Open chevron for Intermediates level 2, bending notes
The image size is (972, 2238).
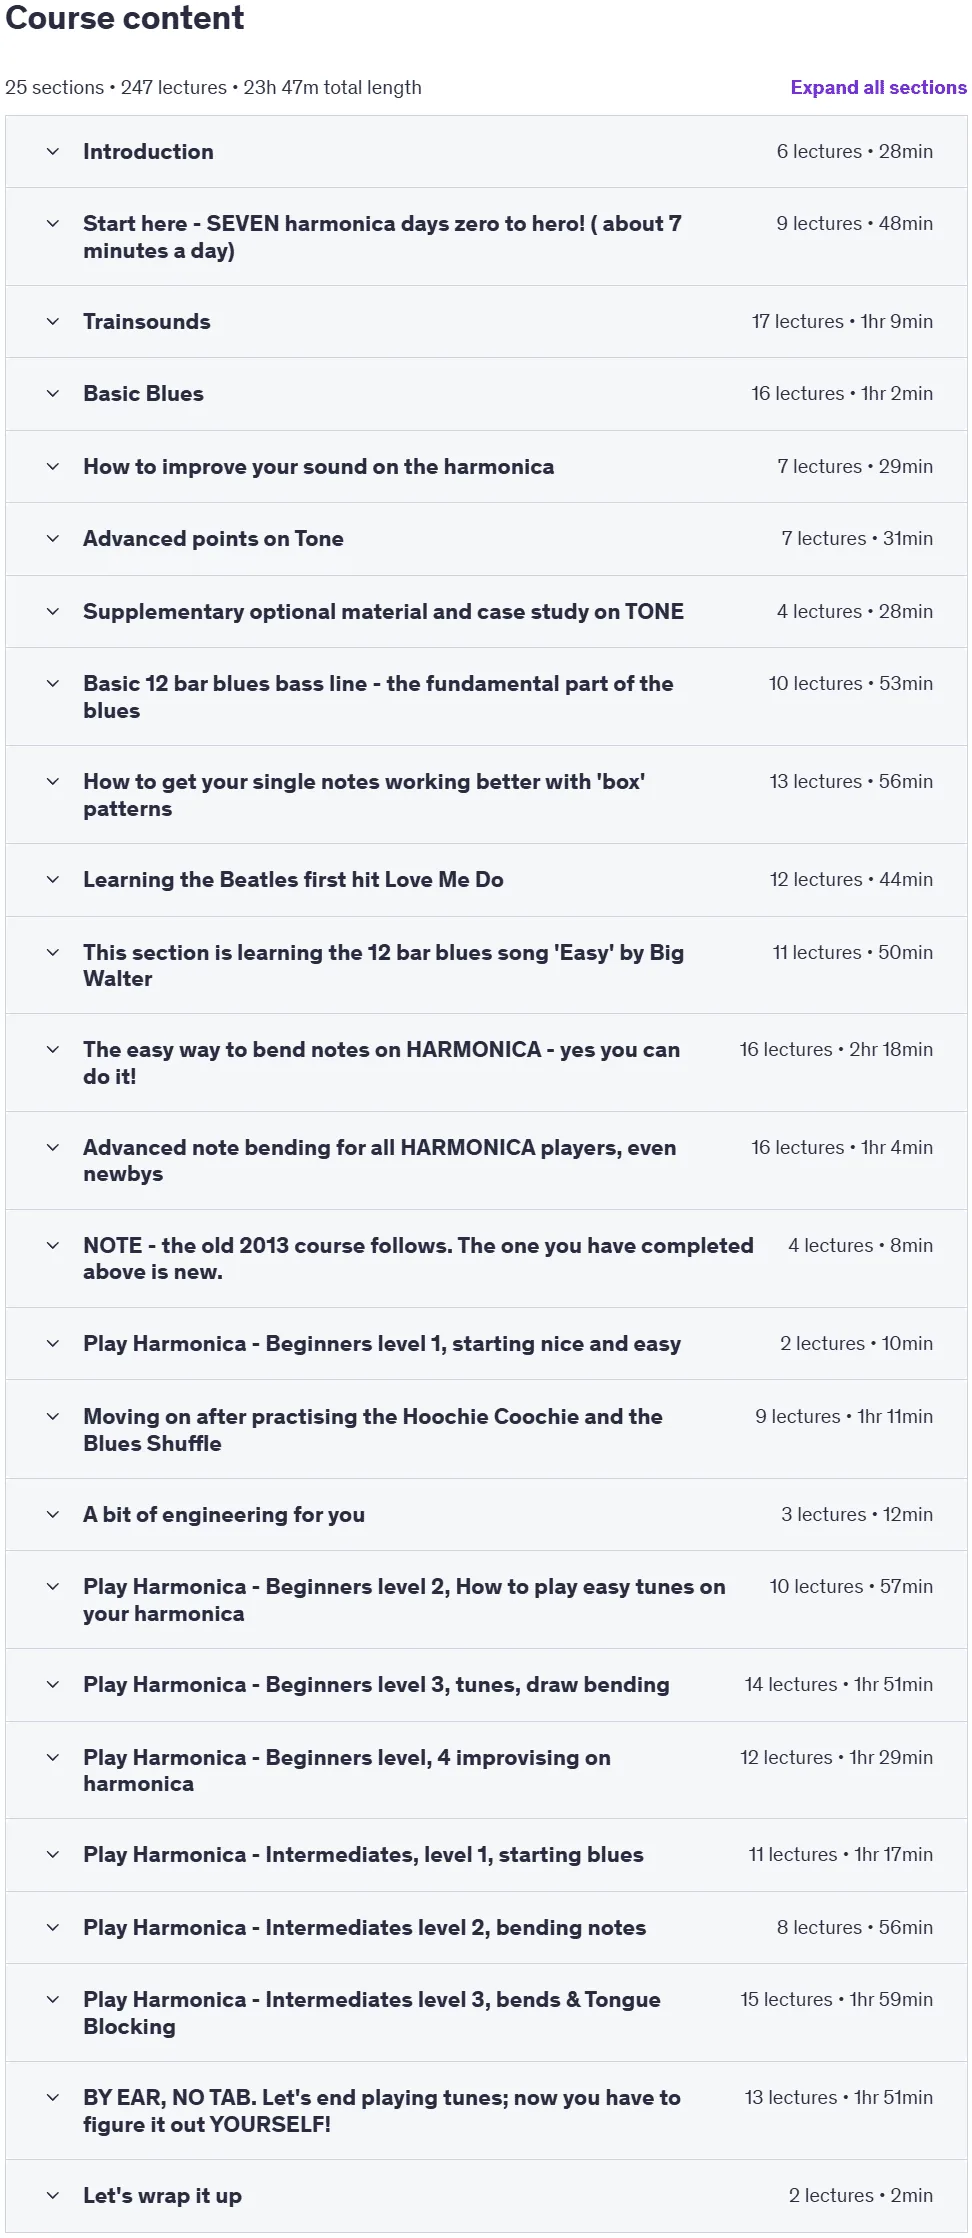(x=53, y=1928)
